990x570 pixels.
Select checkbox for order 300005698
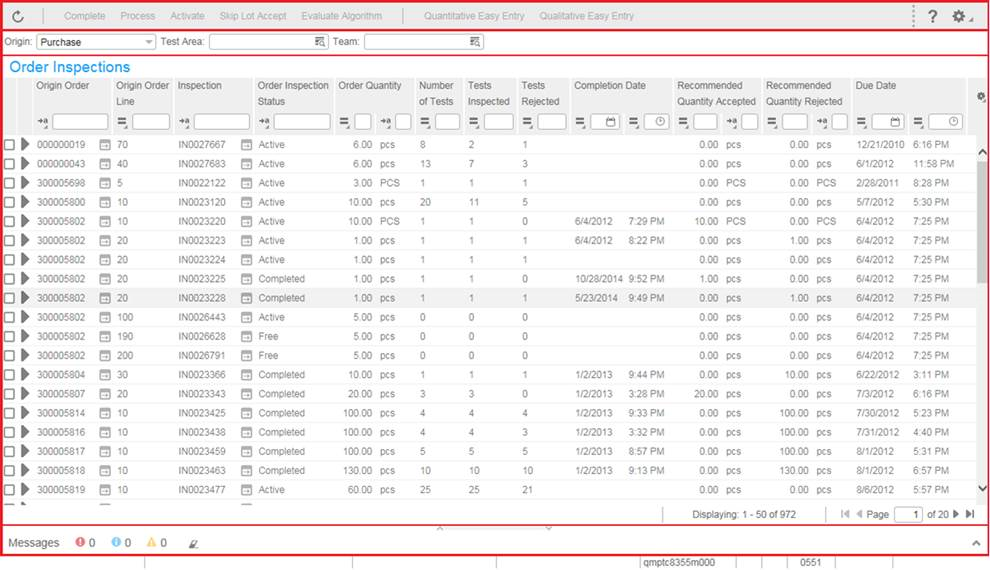point(10,183)
